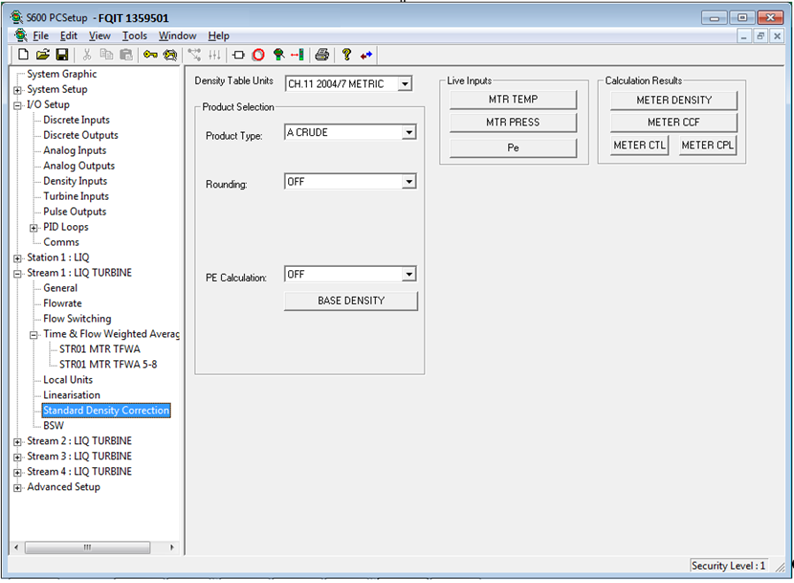Click the MTR PRESS live input button
The height and width of the screenshot is (583, 794).
tap(513, 122)
